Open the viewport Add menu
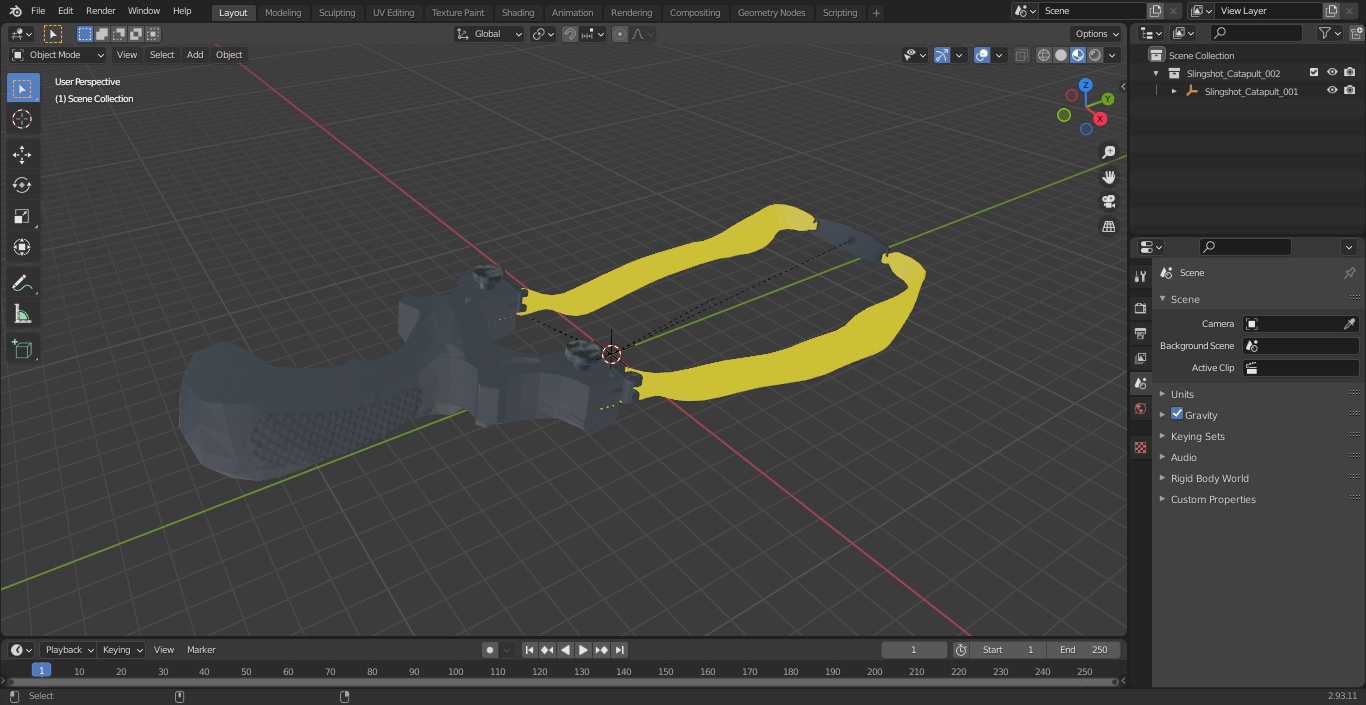 click(195, 55)
